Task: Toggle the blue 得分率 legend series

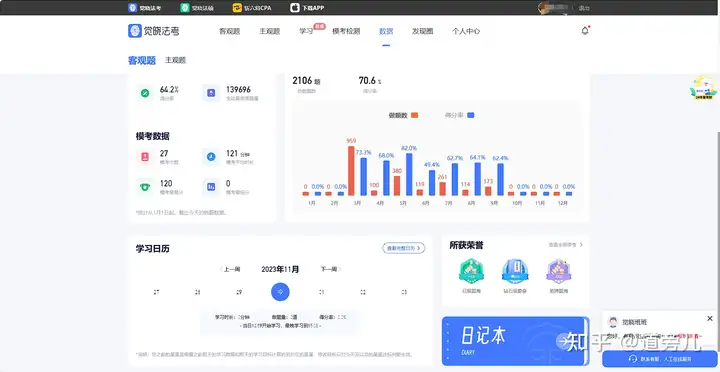Action: pyautogui.click(x=459, y=115)
